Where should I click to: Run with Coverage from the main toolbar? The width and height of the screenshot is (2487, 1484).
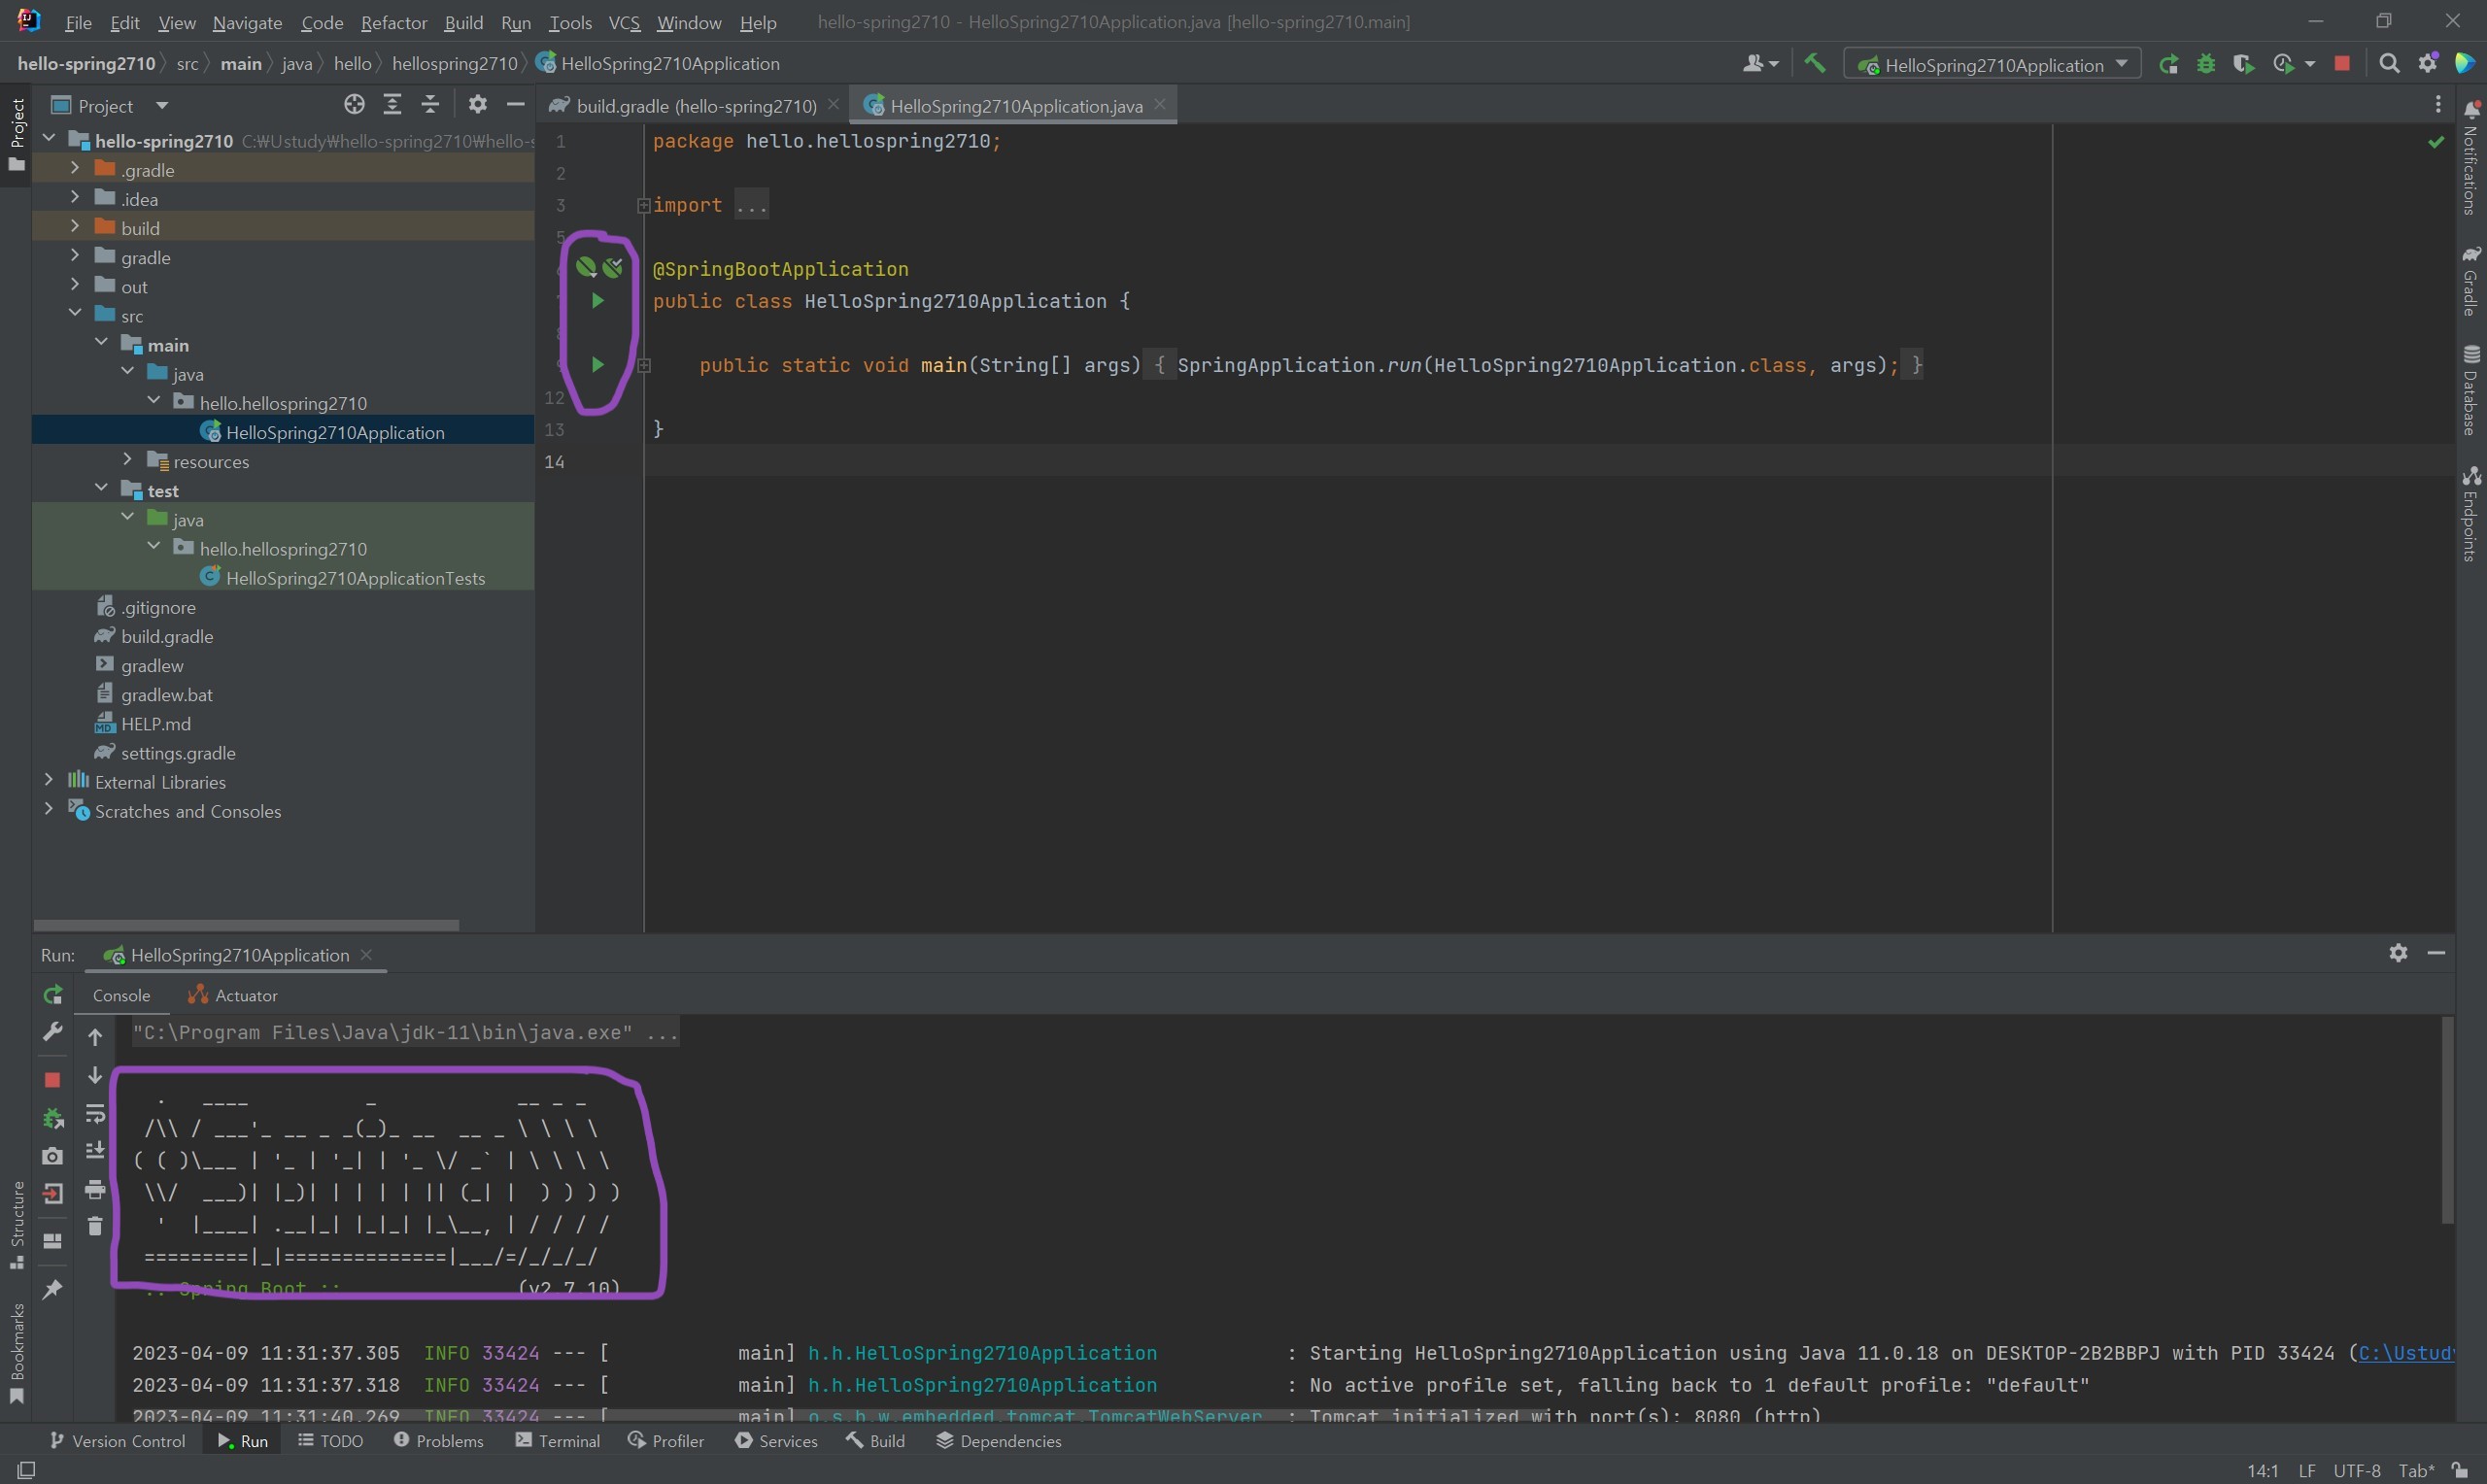pyautogui.click(x=2243, y=64)
